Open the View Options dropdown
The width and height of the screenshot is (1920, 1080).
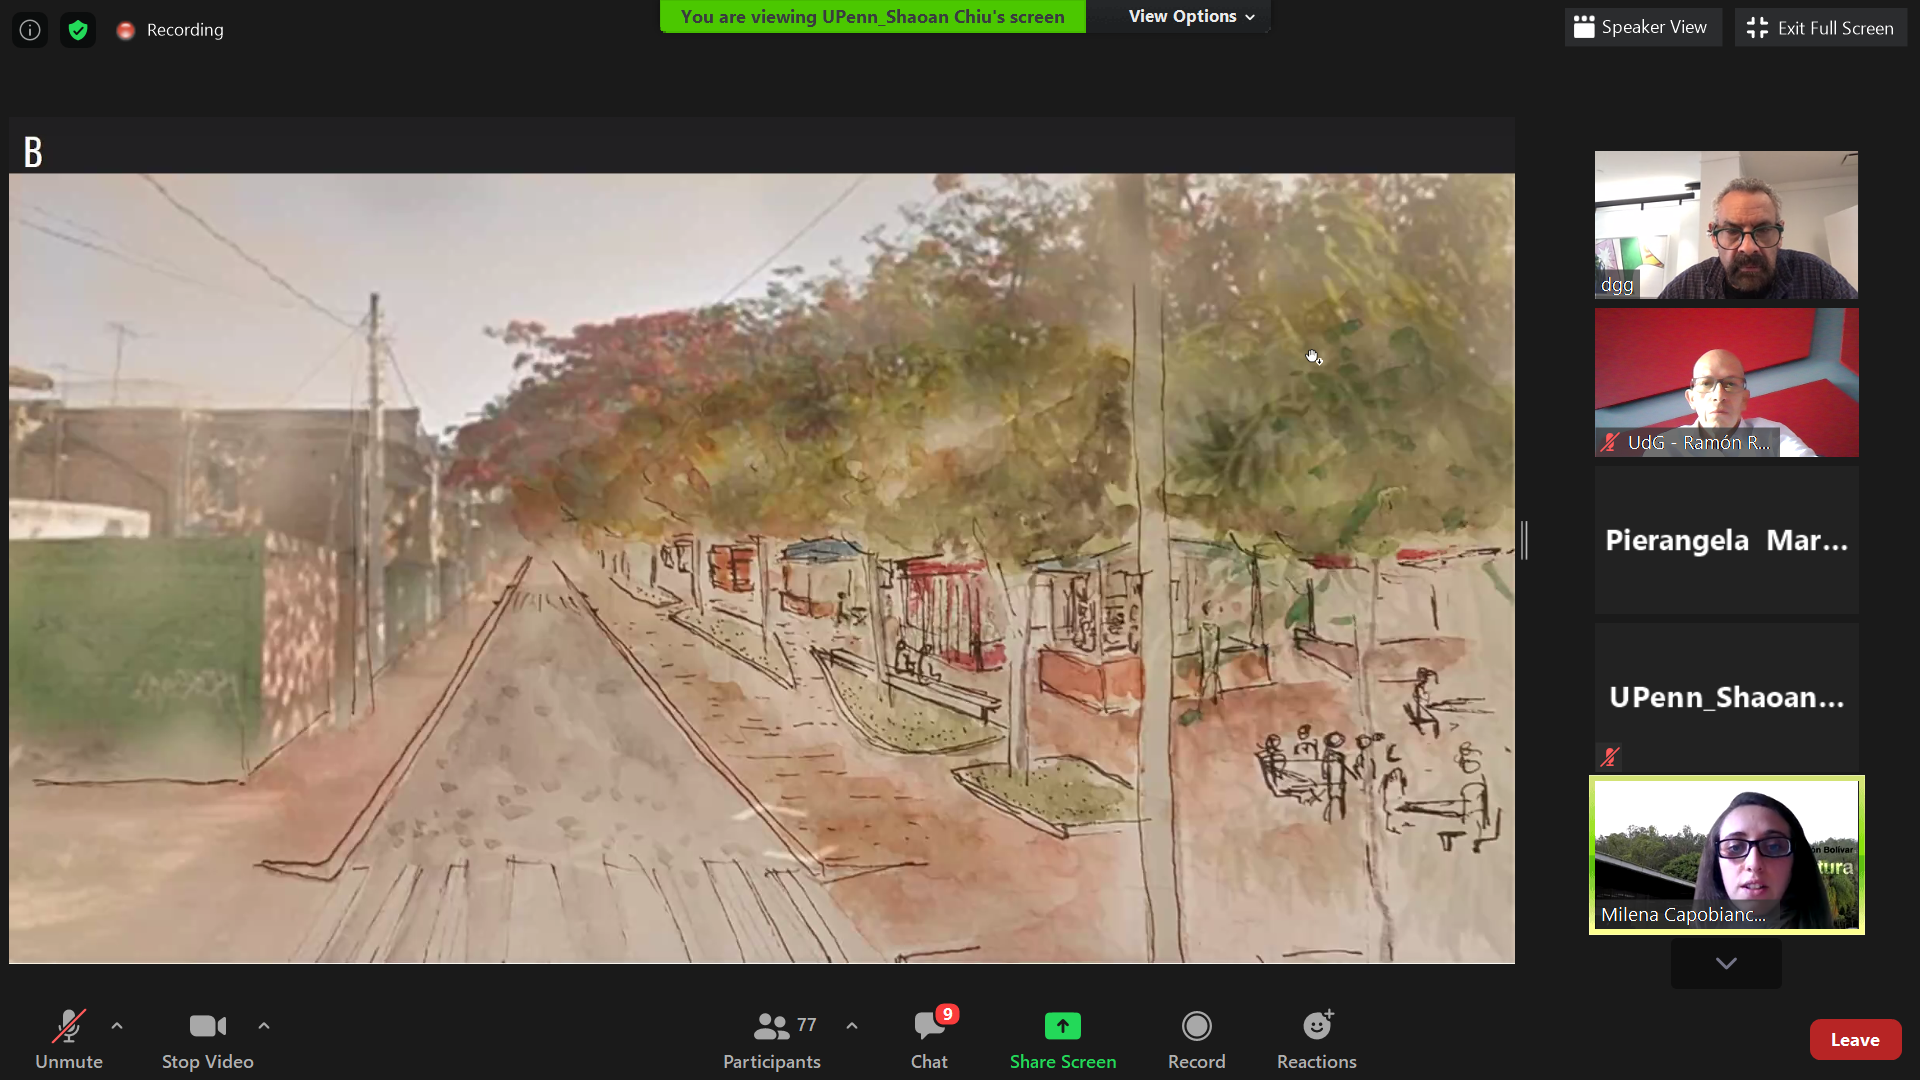tap(1190, 17)
